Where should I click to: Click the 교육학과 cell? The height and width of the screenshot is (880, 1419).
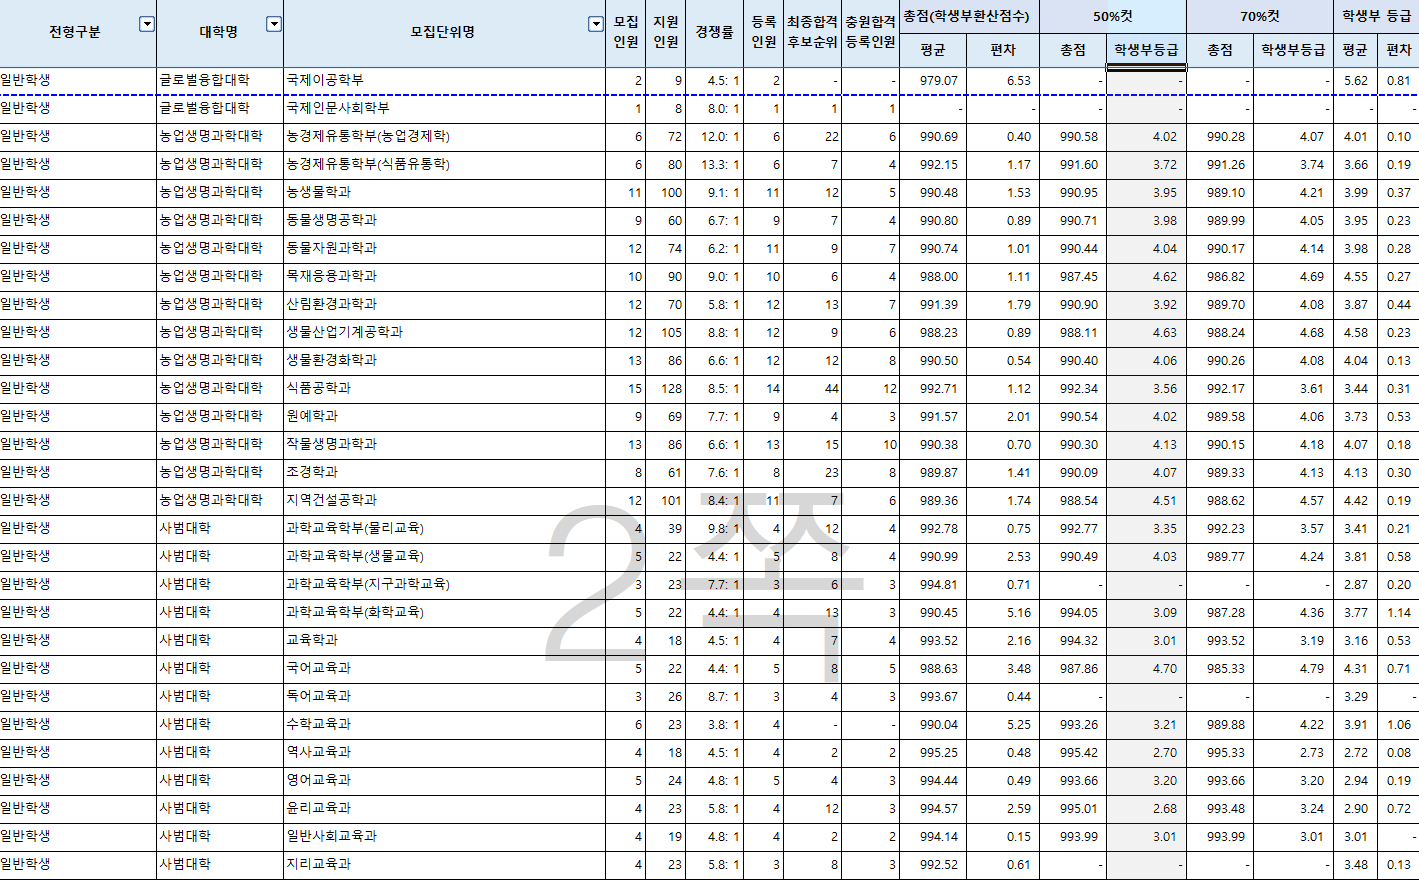pyautogui.click(x=444, y=640)
